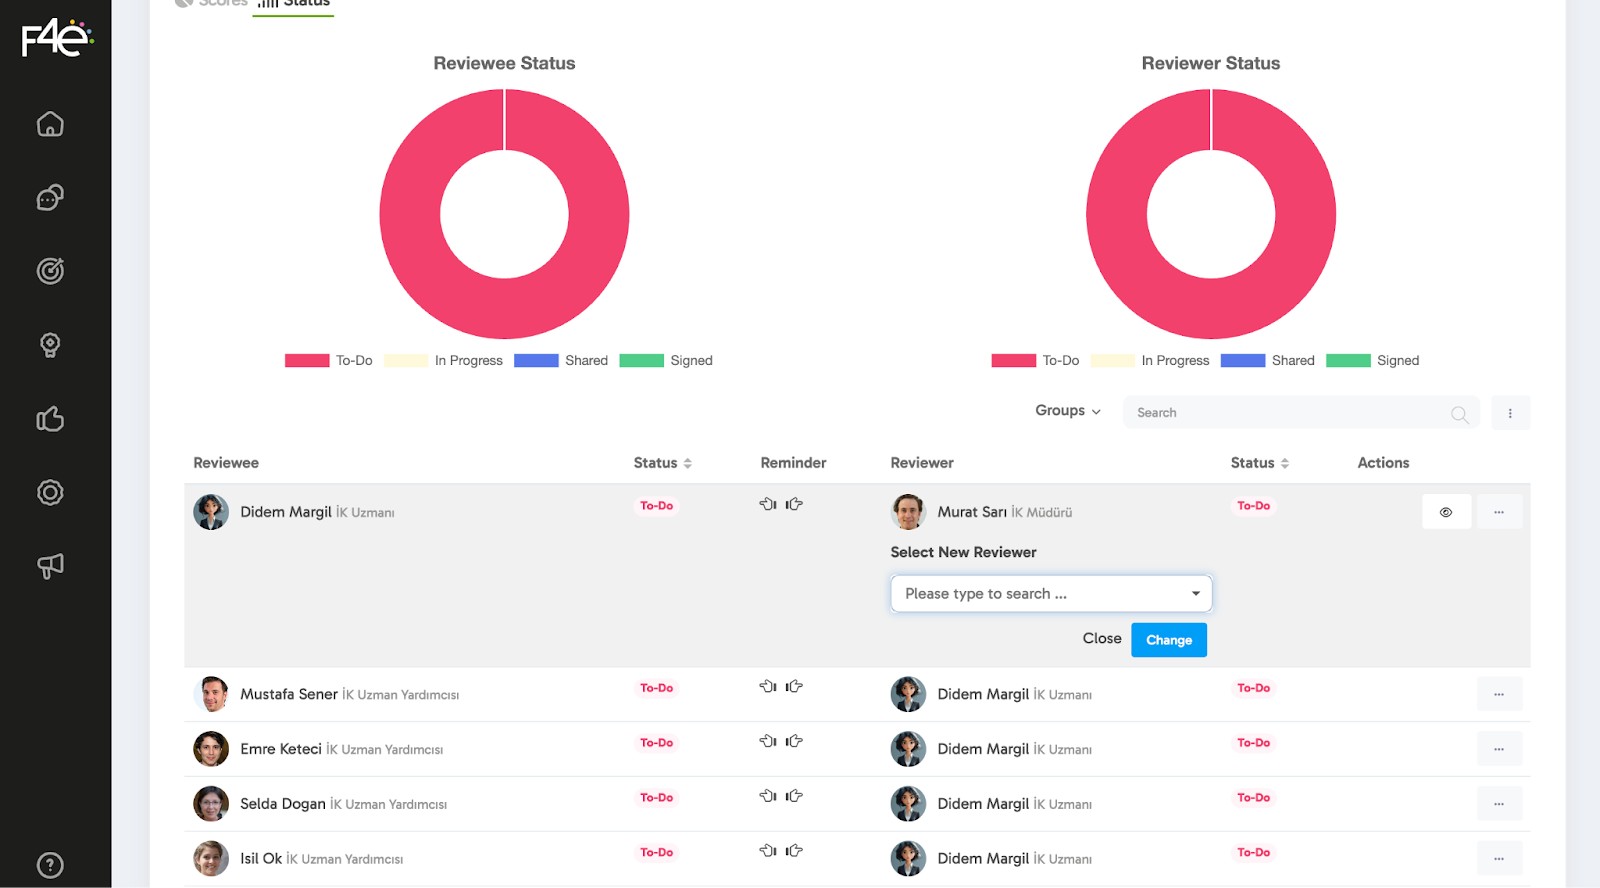Open the target goals sidebar icon
1600x888 pixels.
(x=50, y=271)
